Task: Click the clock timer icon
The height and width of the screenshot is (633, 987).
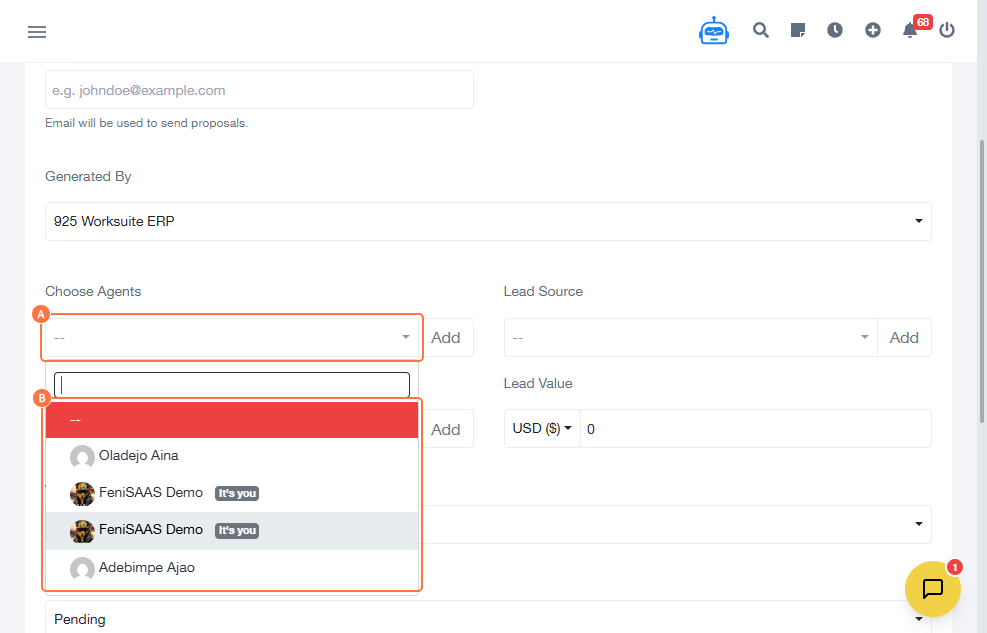Action: pos(835,30)
